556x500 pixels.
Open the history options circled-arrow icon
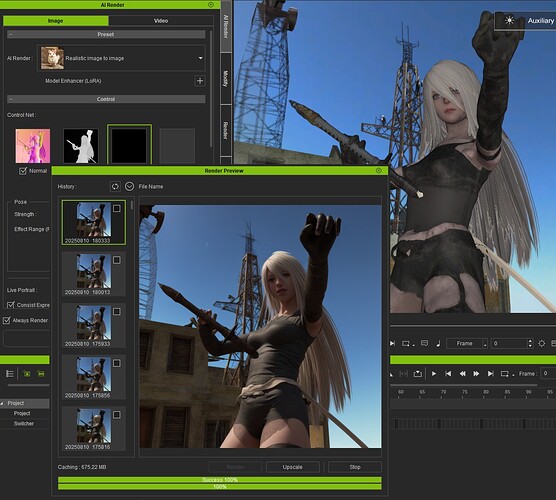coord(129,186)
